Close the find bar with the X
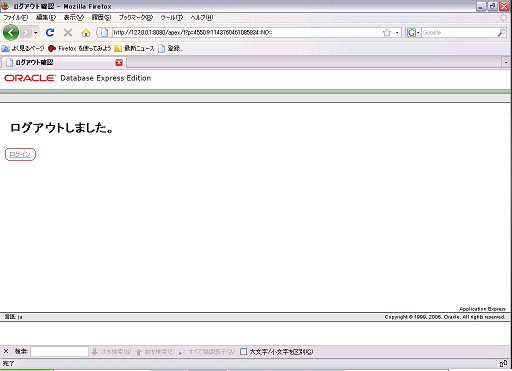512x371 pixels. pos(6,351)
